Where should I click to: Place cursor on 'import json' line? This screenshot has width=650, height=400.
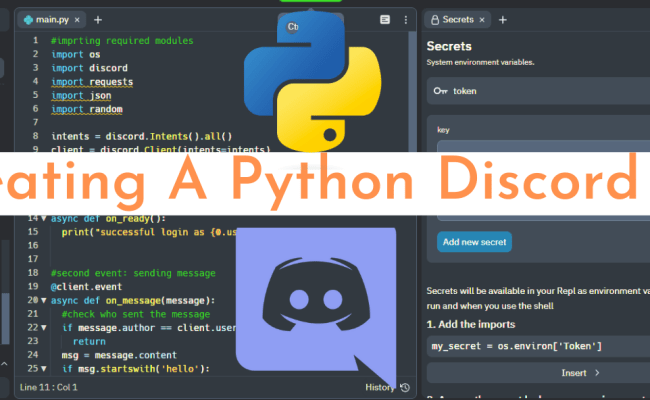click(x=81, y=95)
